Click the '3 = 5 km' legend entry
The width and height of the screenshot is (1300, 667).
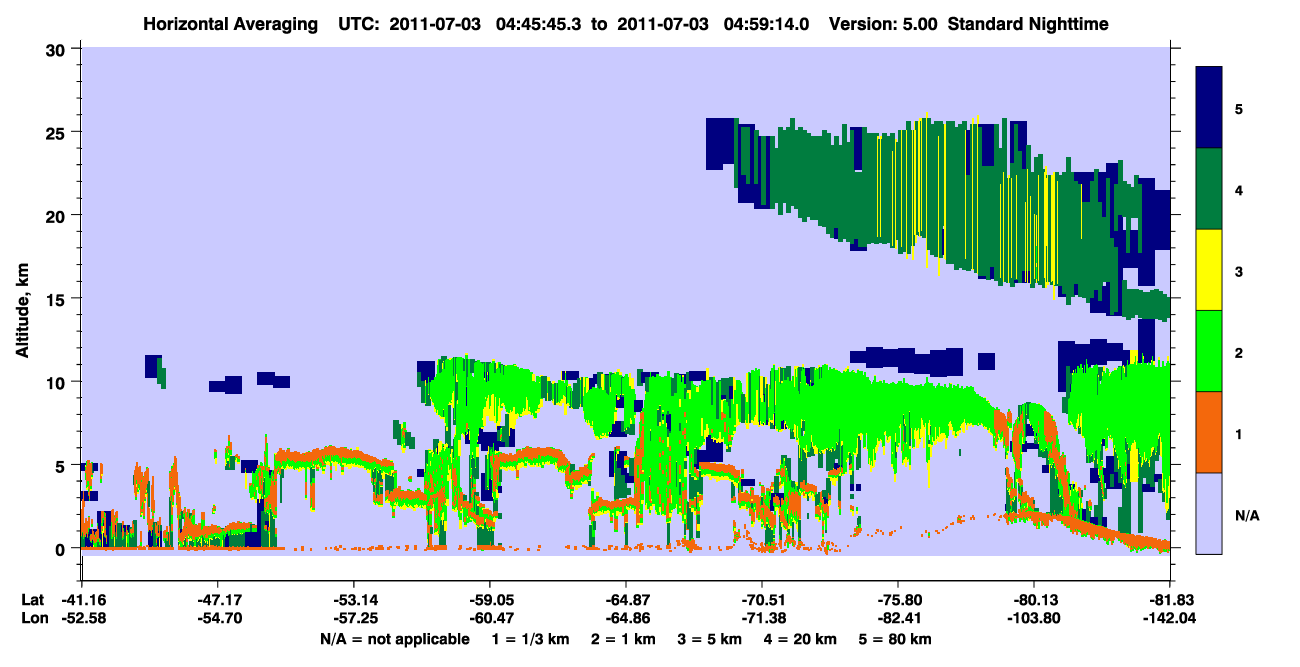coord(710,638)
